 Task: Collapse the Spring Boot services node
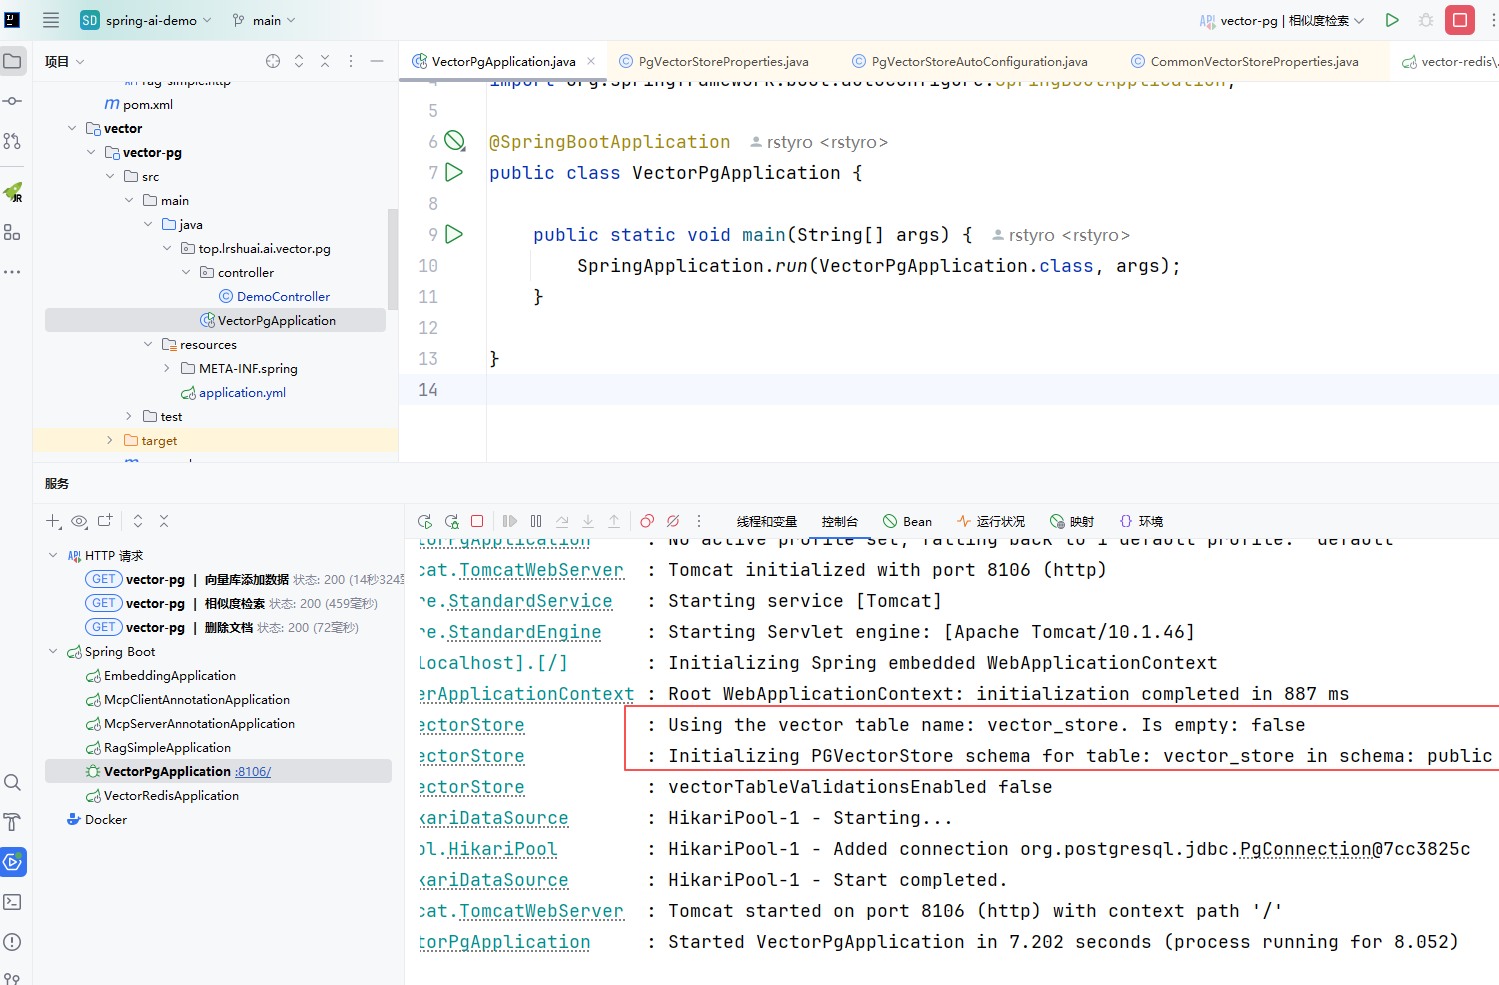53,652
